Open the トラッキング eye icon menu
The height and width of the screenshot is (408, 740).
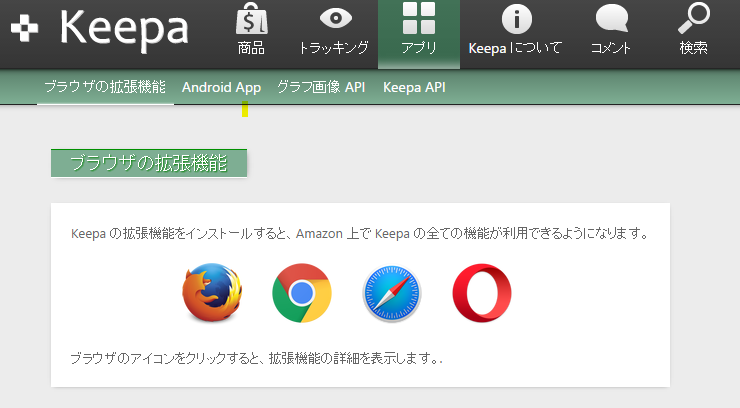pos(335,31)
